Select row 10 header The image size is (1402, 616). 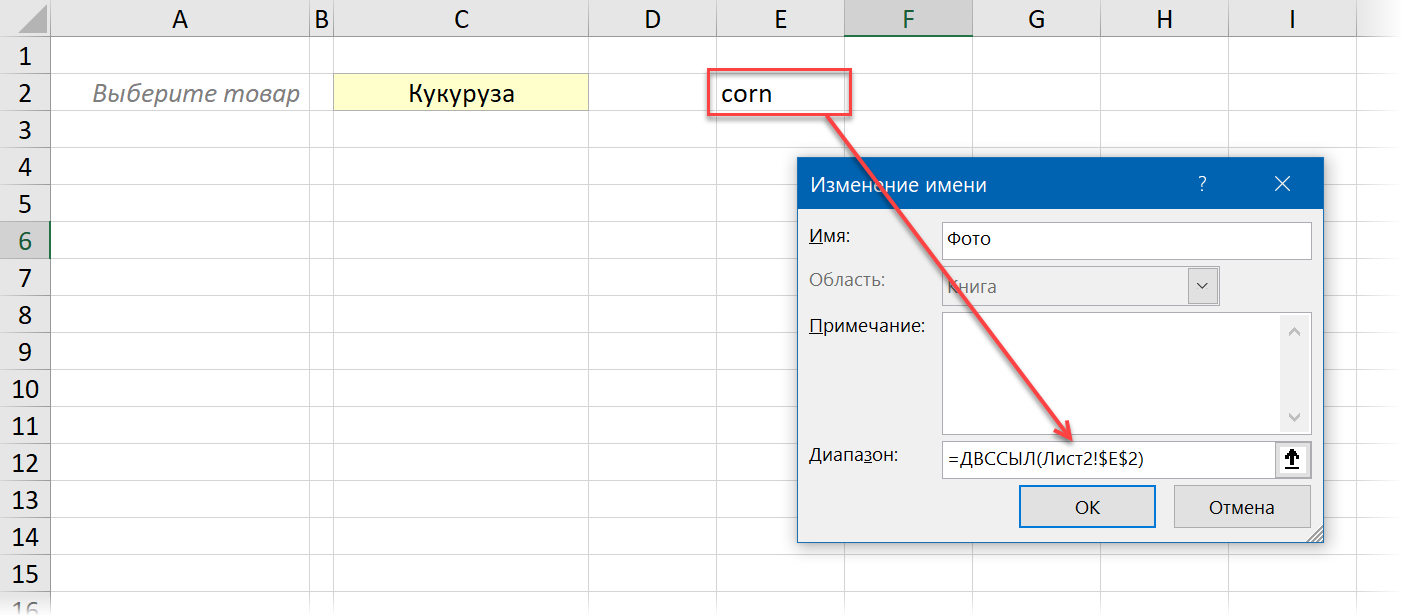[25, 389]
